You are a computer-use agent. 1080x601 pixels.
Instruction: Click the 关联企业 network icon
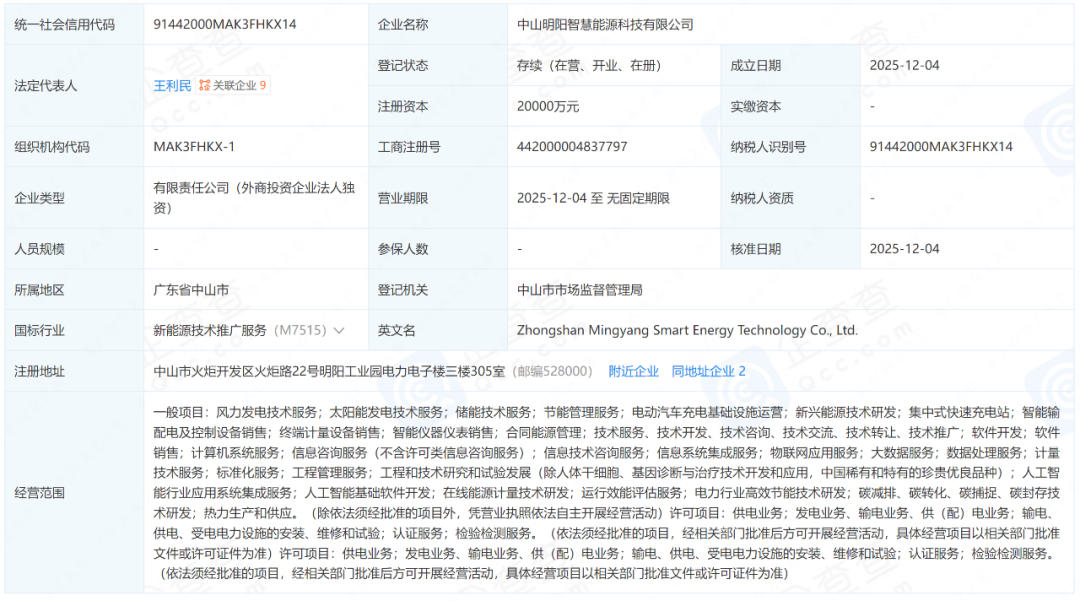[x=204, y=86]
